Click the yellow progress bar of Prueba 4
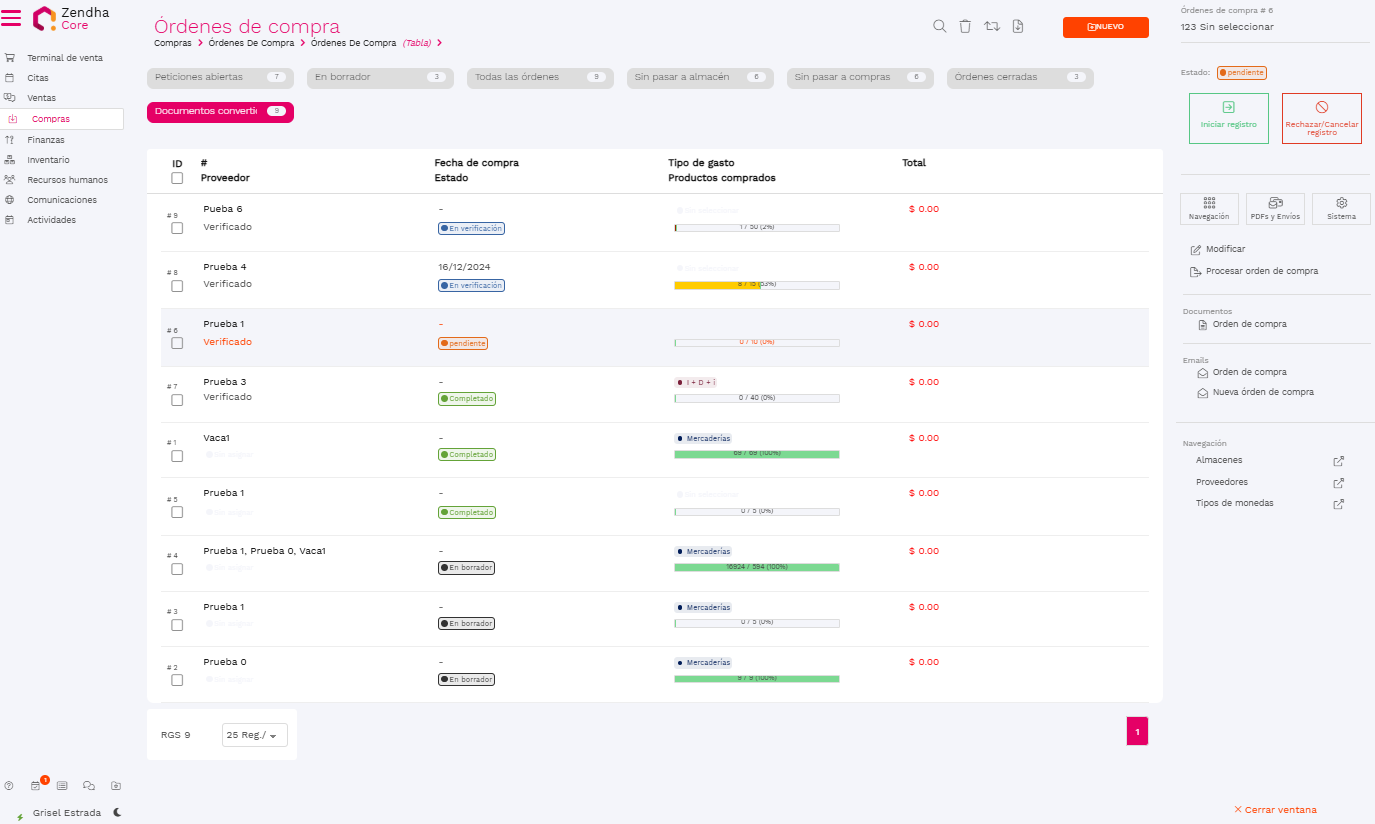Screen dimensions: 1375x824 tap(717, 285)
